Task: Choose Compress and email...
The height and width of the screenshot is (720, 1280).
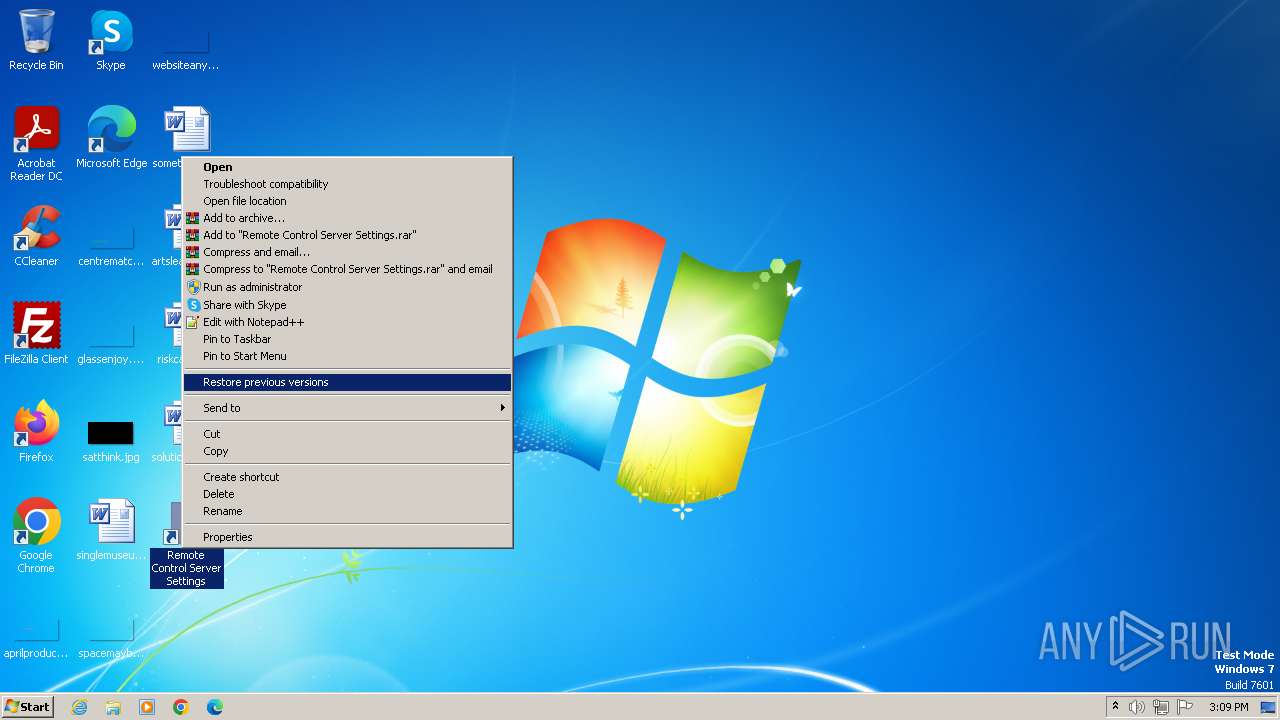Action: (x=348, y=252)
